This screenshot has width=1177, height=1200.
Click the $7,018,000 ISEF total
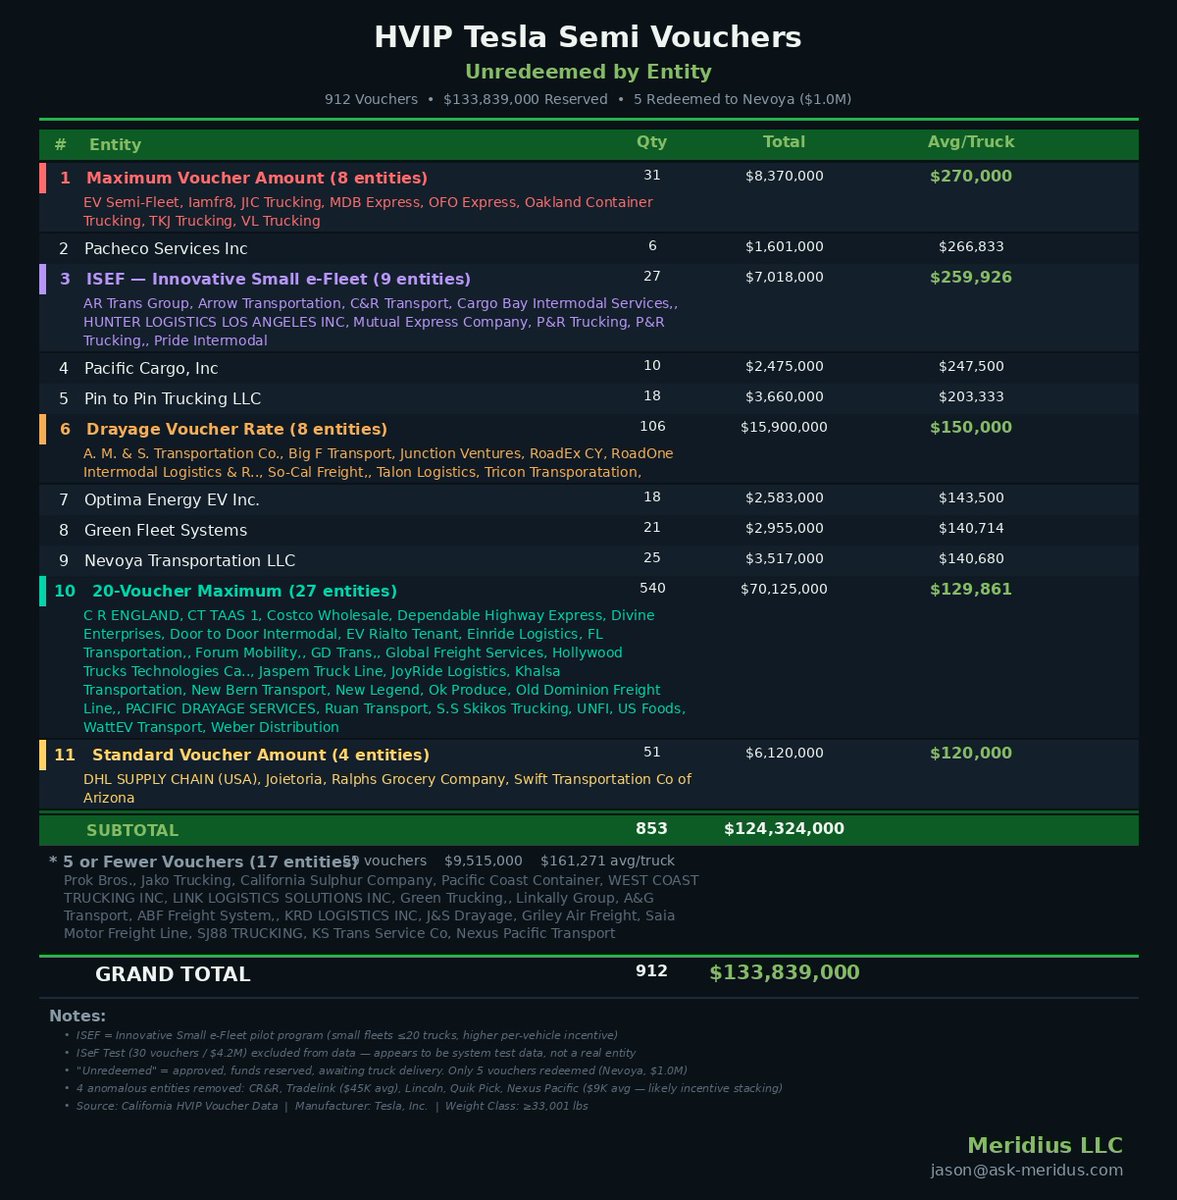click(784, 277)
